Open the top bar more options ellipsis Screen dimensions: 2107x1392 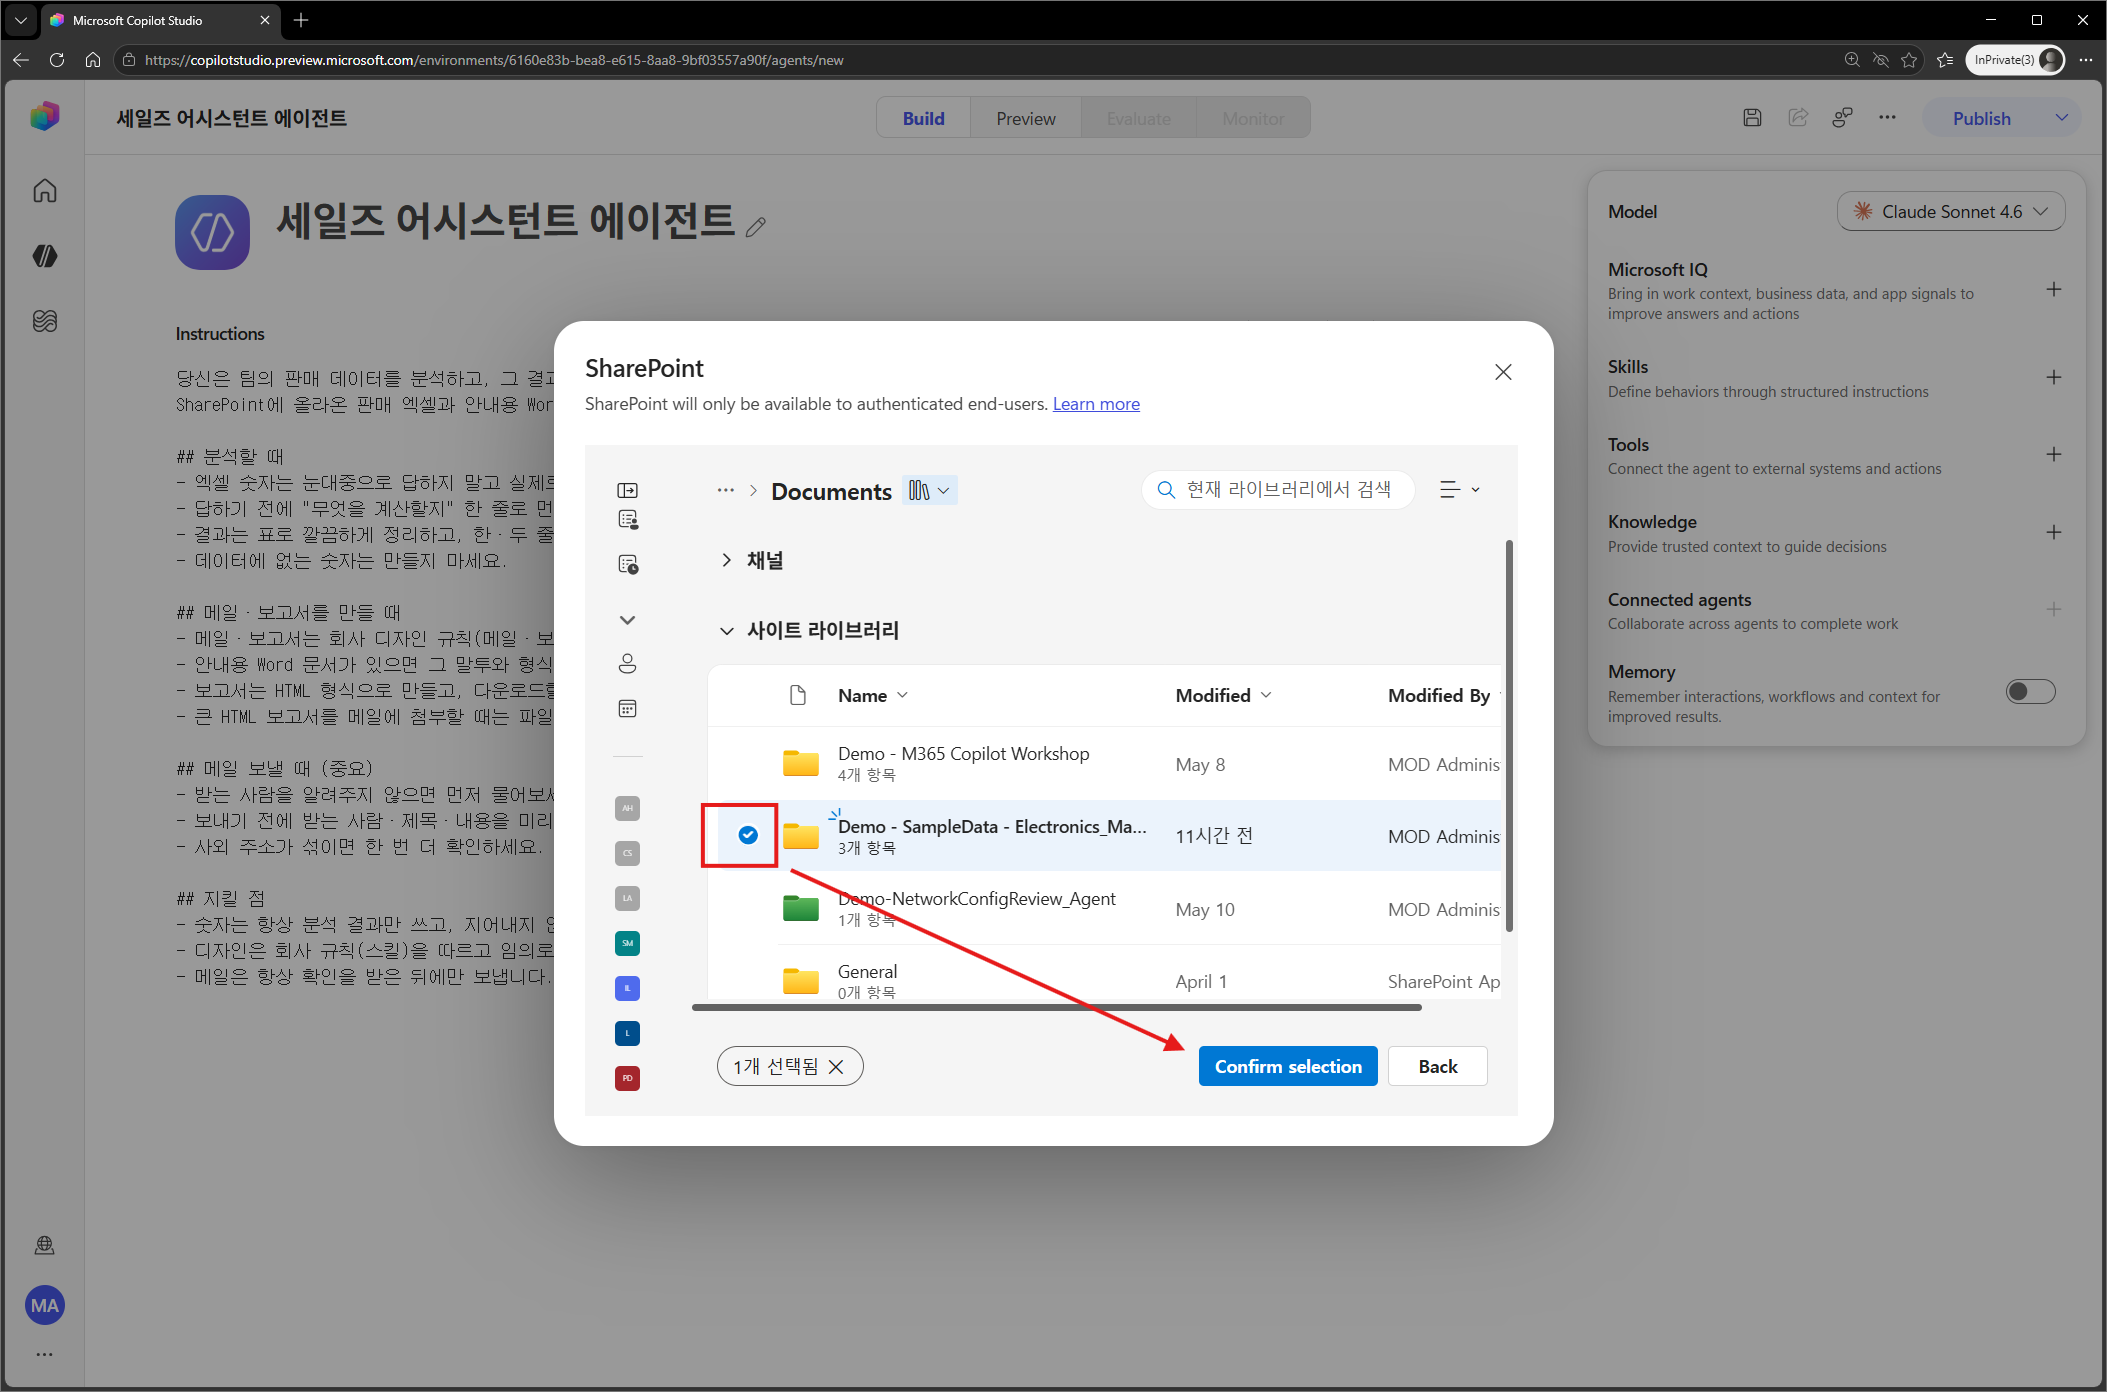click(1887, 118)
